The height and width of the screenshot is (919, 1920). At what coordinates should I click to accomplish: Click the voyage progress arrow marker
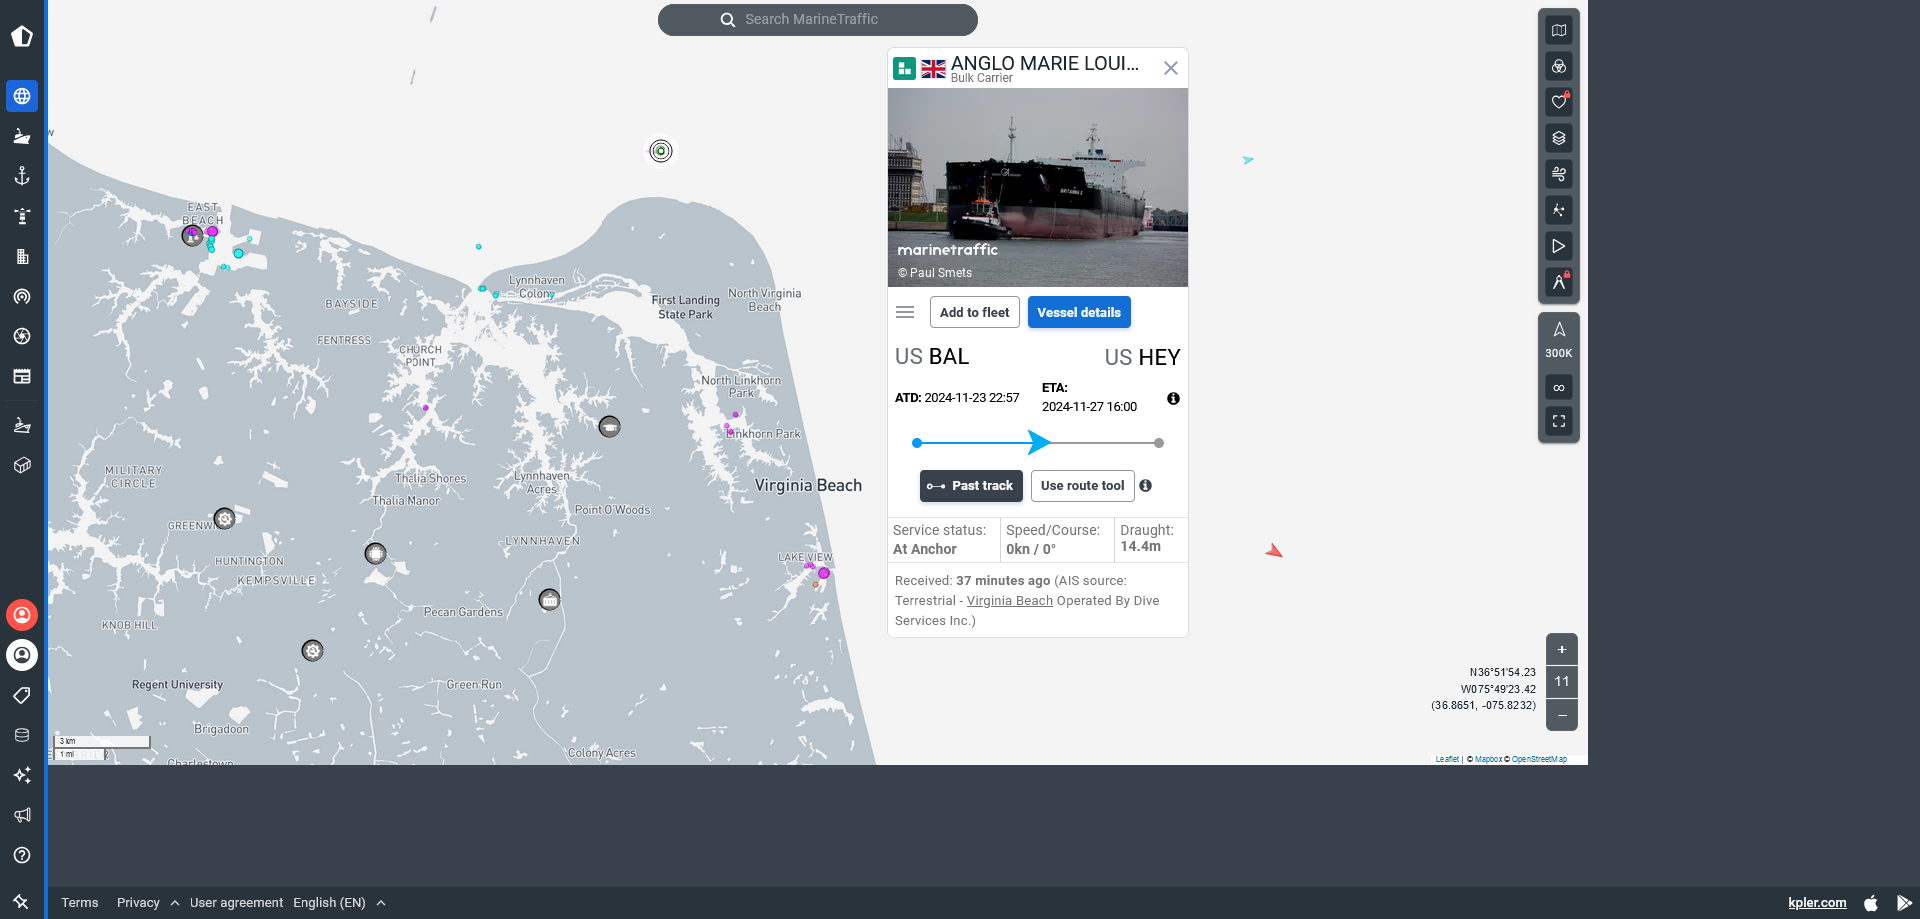pyautogui.click(x=1039, y=442)
